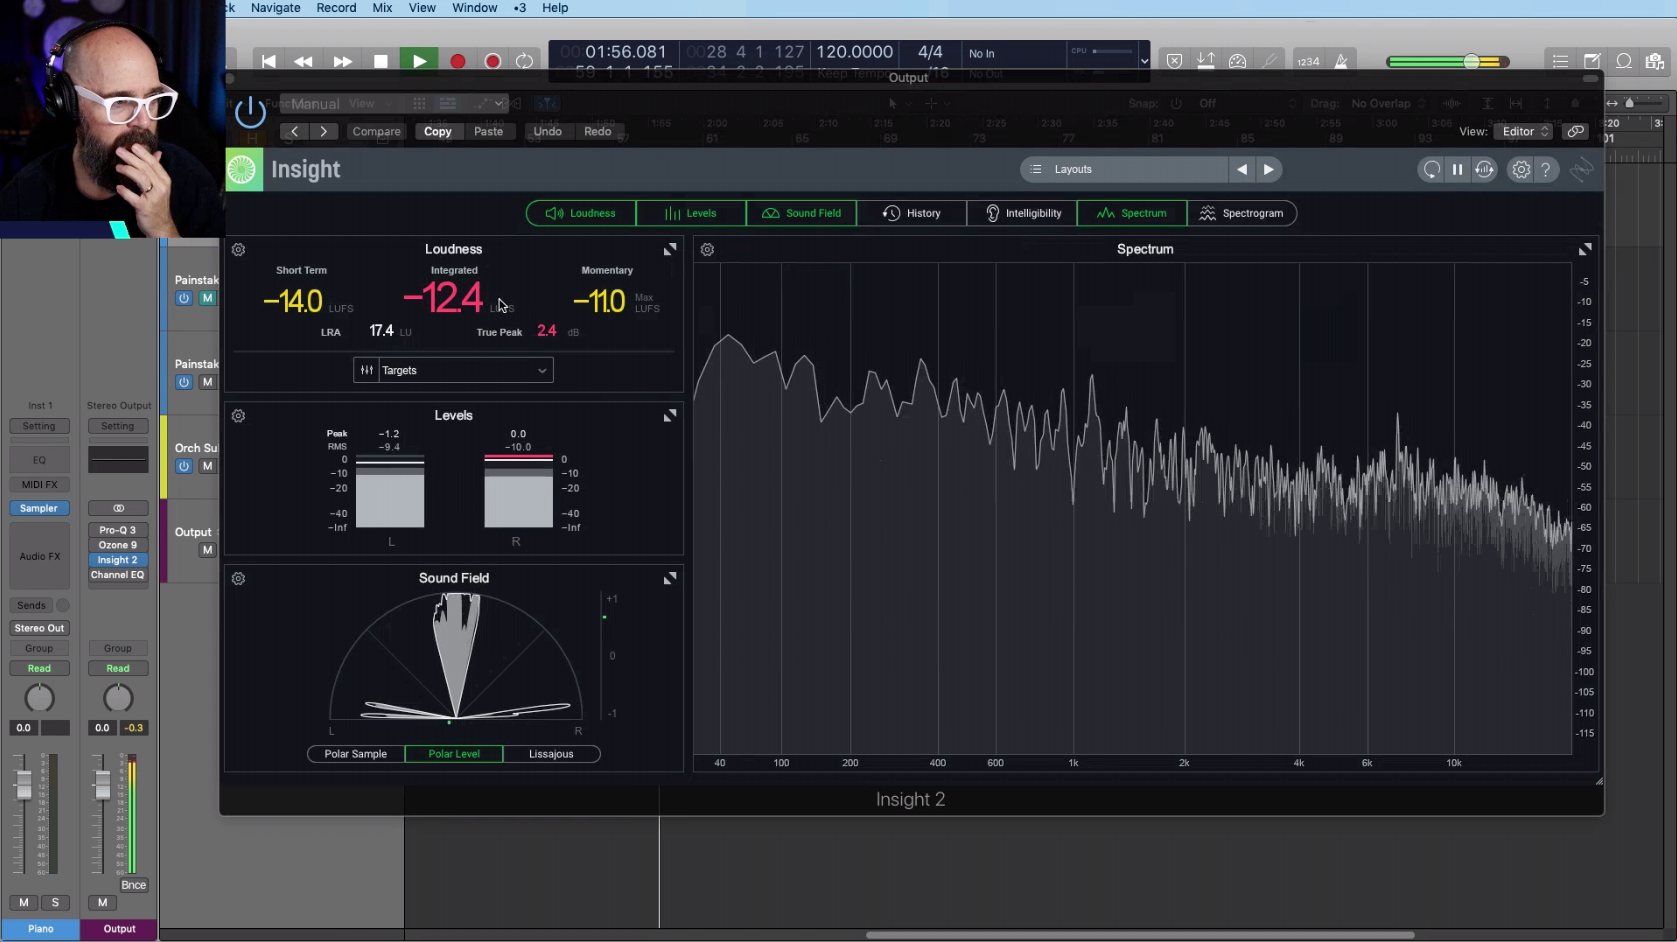The width and height of the screenshot is (1677, 942).
Task: Toggle the Levels module tab
Action: pyautogui.click(x=691, y=213)
